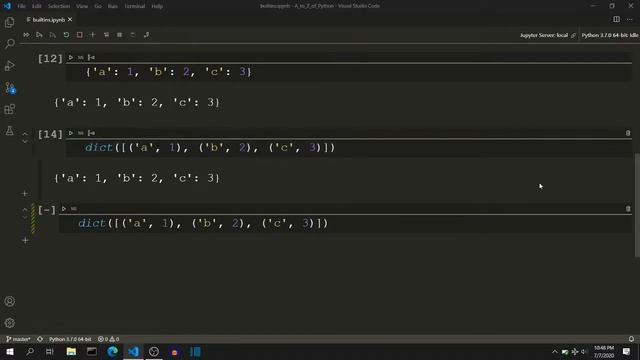Screen dimensions: 640x360
Task: Split the editor to the right
Action: 616,19
